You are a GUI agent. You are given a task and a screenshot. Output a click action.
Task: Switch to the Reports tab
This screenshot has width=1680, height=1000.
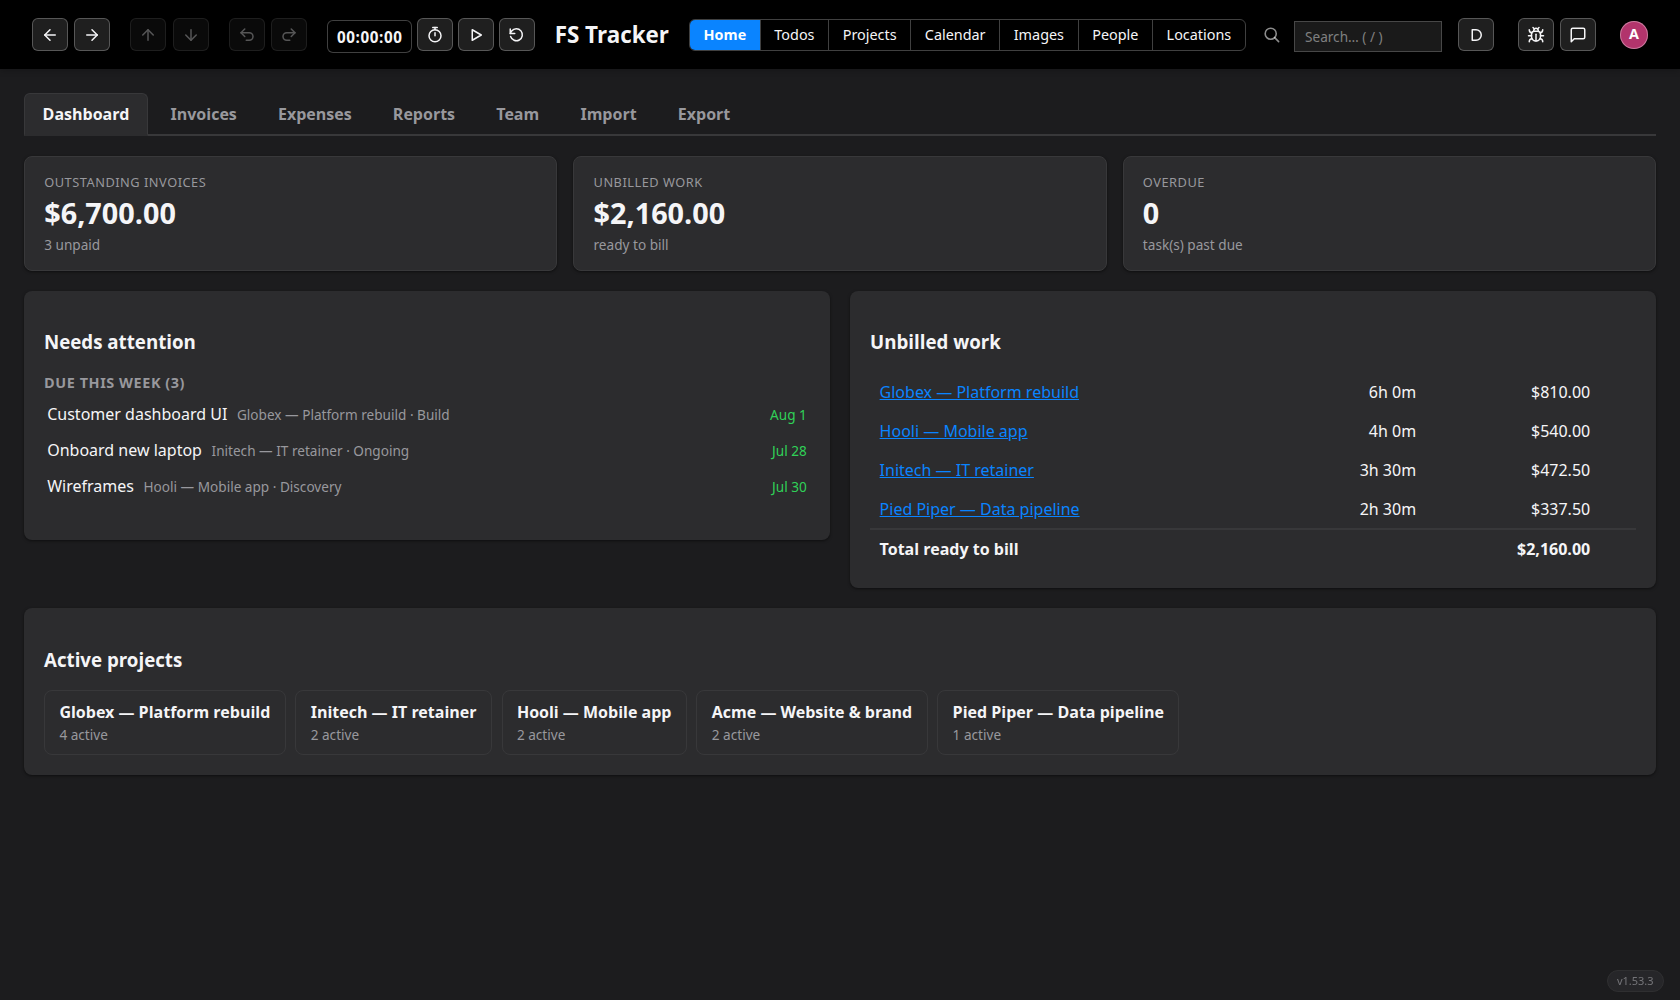click(424, 114)
